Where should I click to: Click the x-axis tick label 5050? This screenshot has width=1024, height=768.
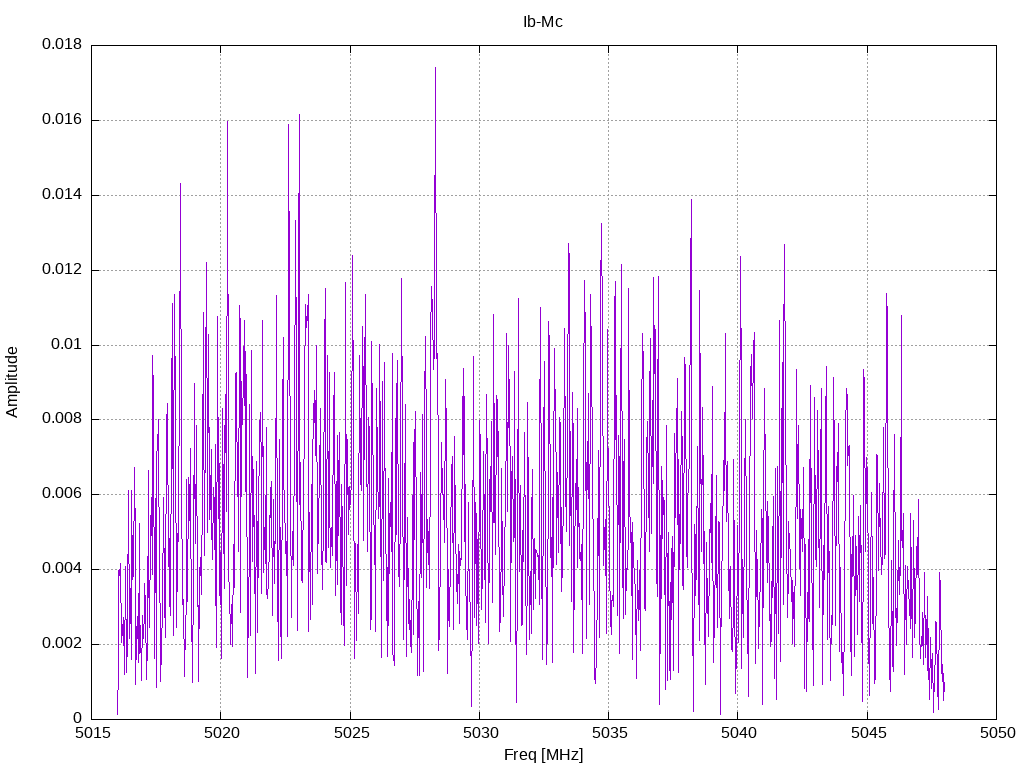997,733
